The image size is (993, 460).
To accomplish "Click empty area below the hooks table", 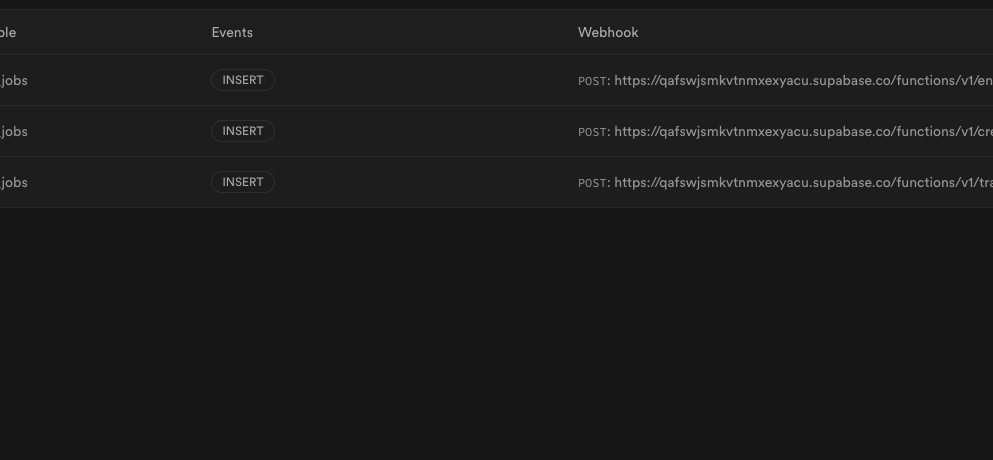I will 496,333.
